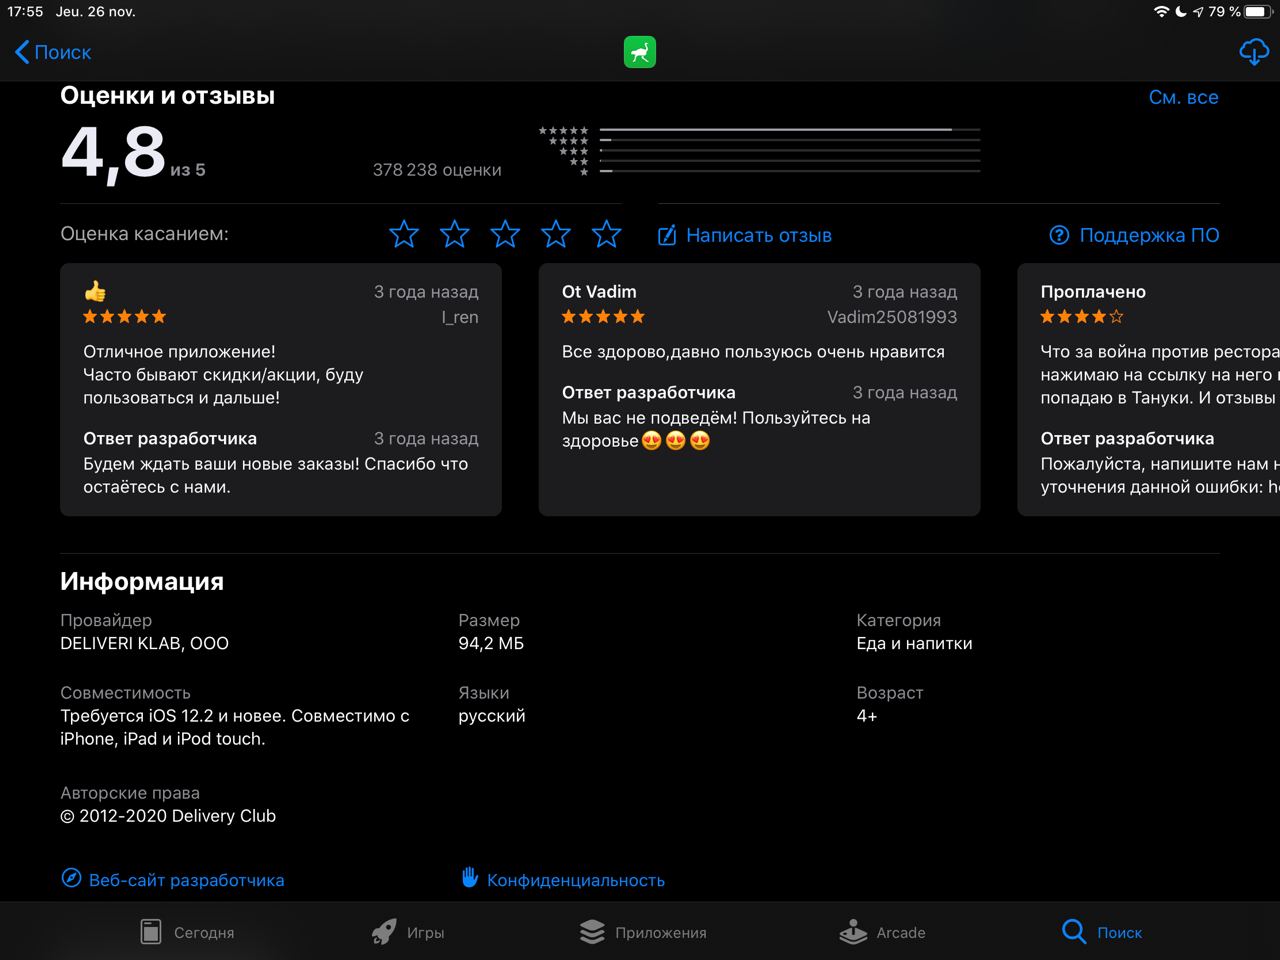Open the review titled Проплачено
Image resolution: width=1280 pixels, height=960 pixels.
coord(1148,389)
